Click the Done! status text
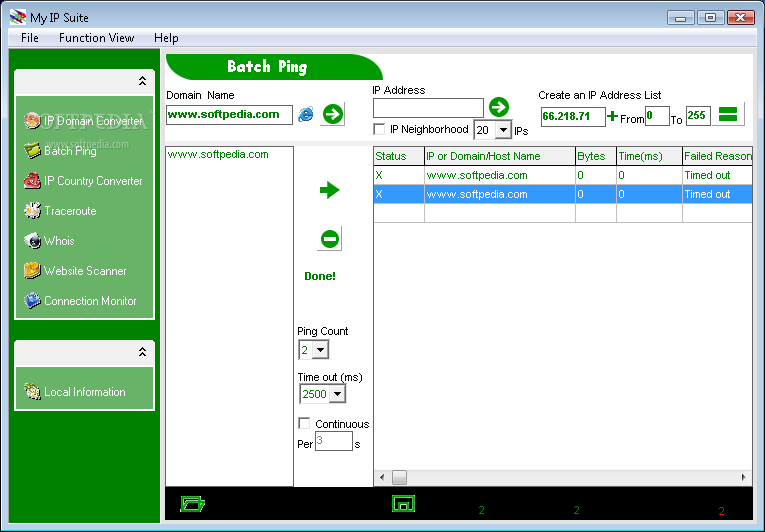This screenshot has height=532, width=765. (x=320, y=276)
